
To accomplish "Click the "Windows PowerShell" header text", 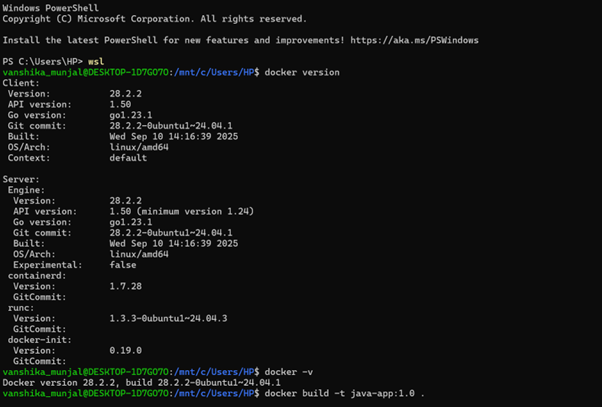I will point(50,8).
